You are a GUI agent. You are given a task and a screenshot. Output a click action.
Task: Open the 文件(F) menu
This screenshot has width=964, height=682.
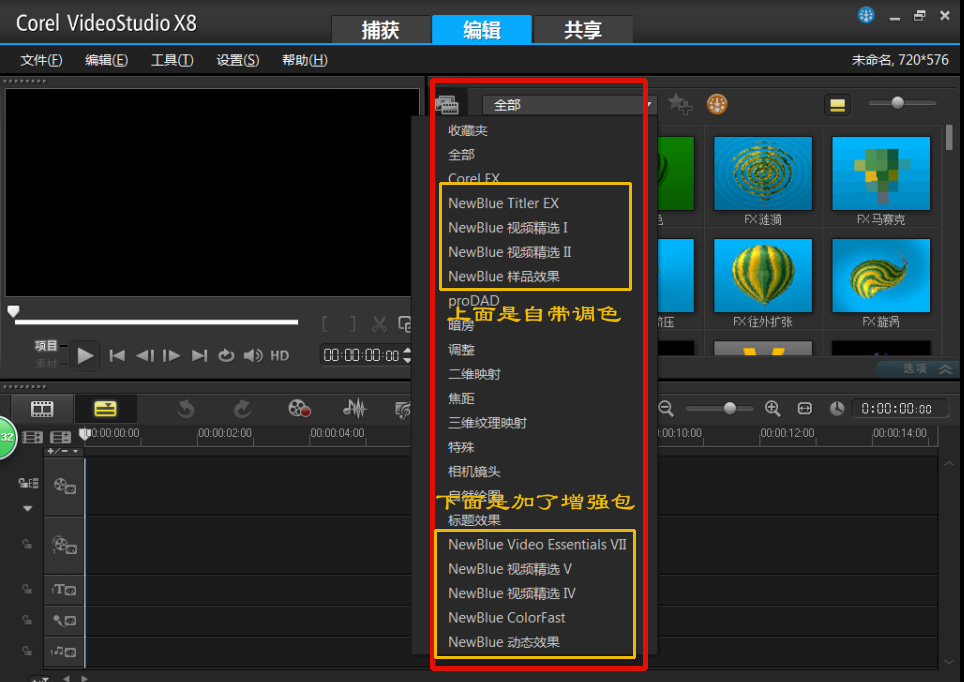tap(41, 60)
